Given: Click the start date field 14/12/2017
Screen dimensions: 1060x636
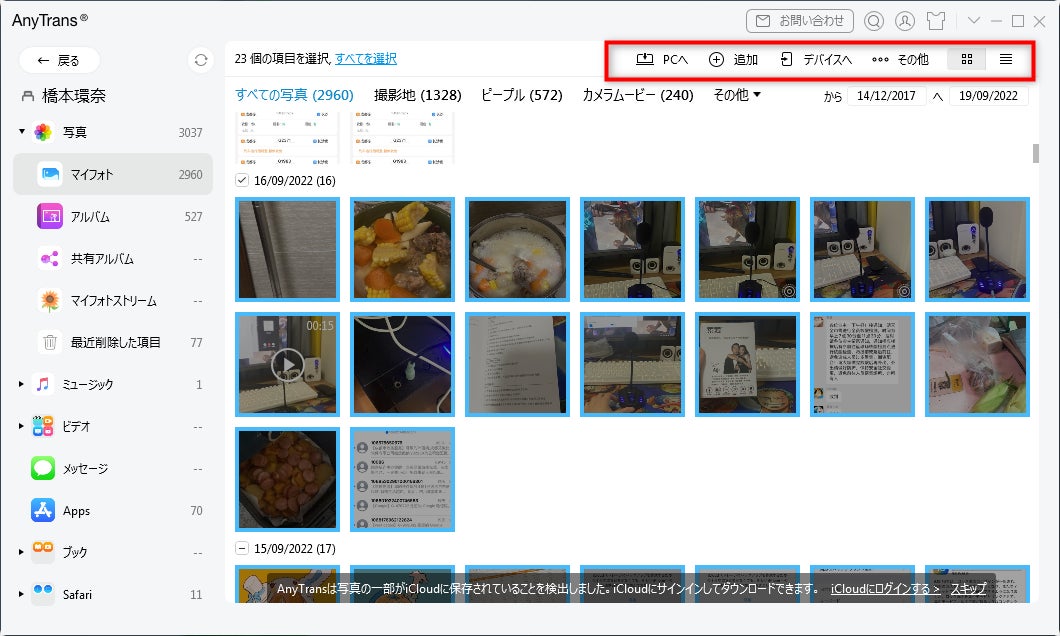Looking at the screenshot, I should click(886, 96).
